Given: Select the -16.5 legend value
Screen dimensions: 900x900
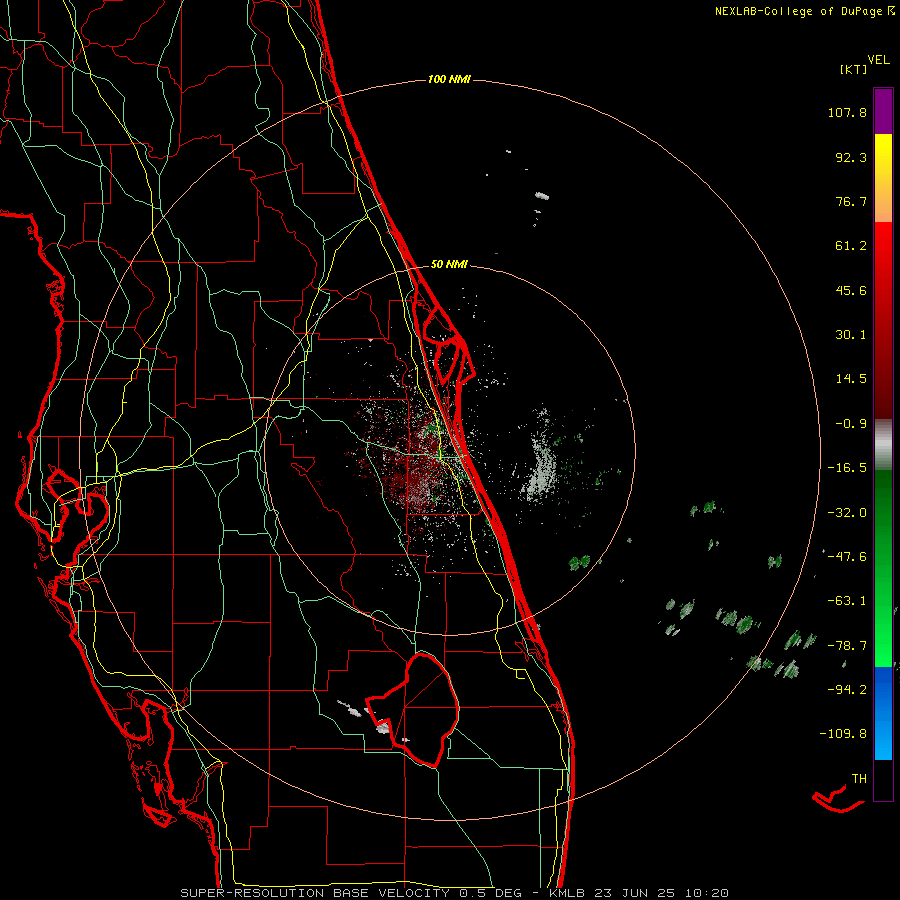Looking at the screenshot, I should (847, 468).
